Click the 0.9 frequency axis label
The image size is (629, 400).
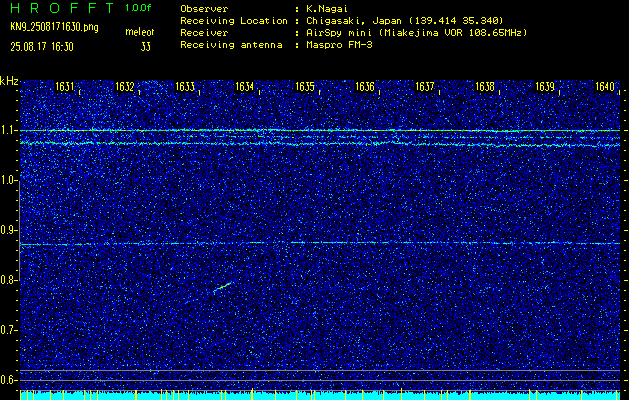click(9, 230)
